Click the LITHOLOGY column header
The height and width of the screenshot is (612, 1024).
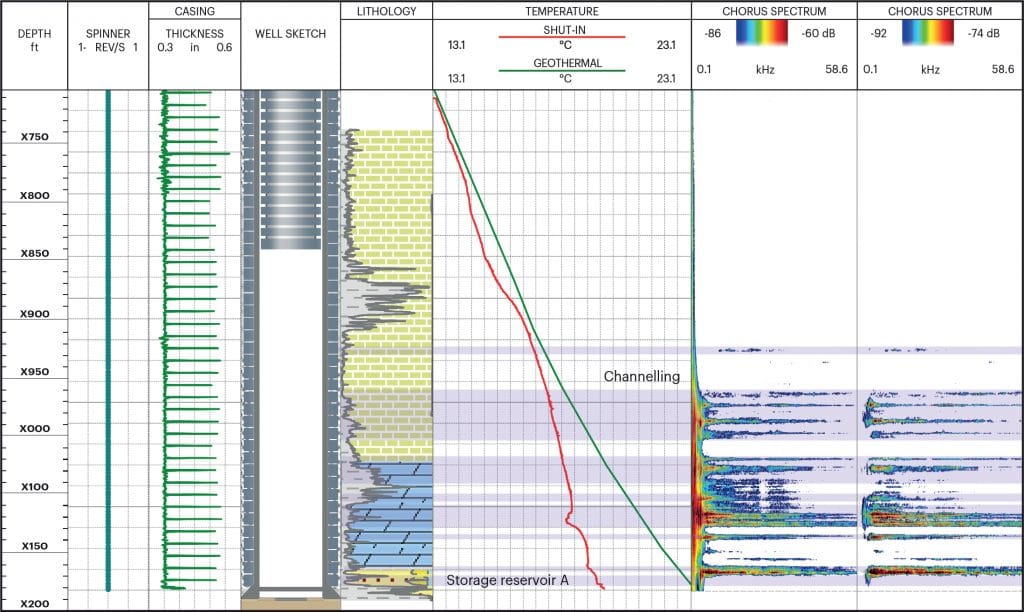click(386, 11)
